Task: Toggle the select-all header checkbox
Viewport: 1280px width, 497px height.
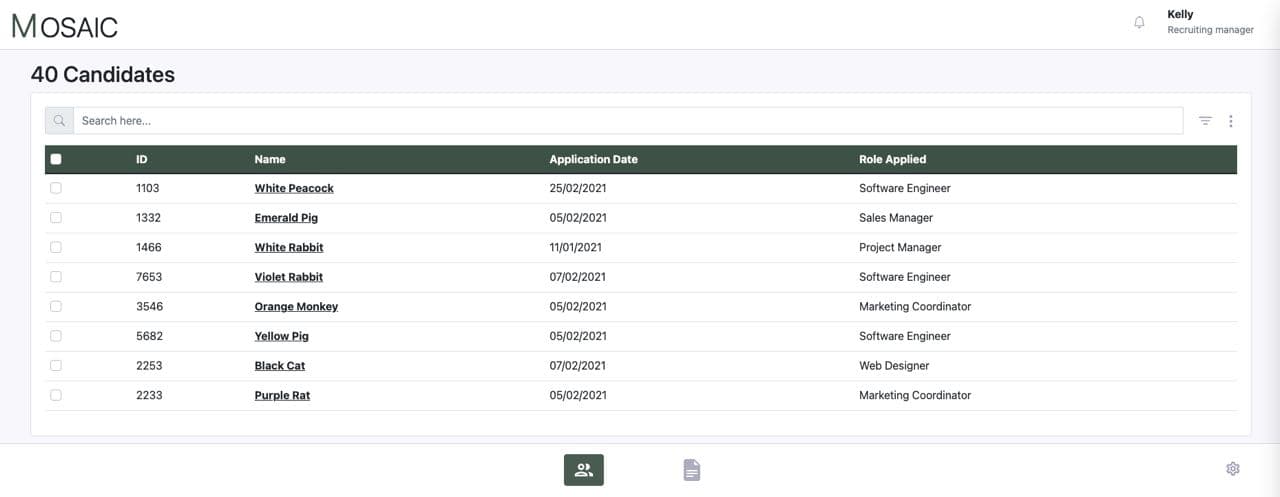Action: tap(56, 159)
